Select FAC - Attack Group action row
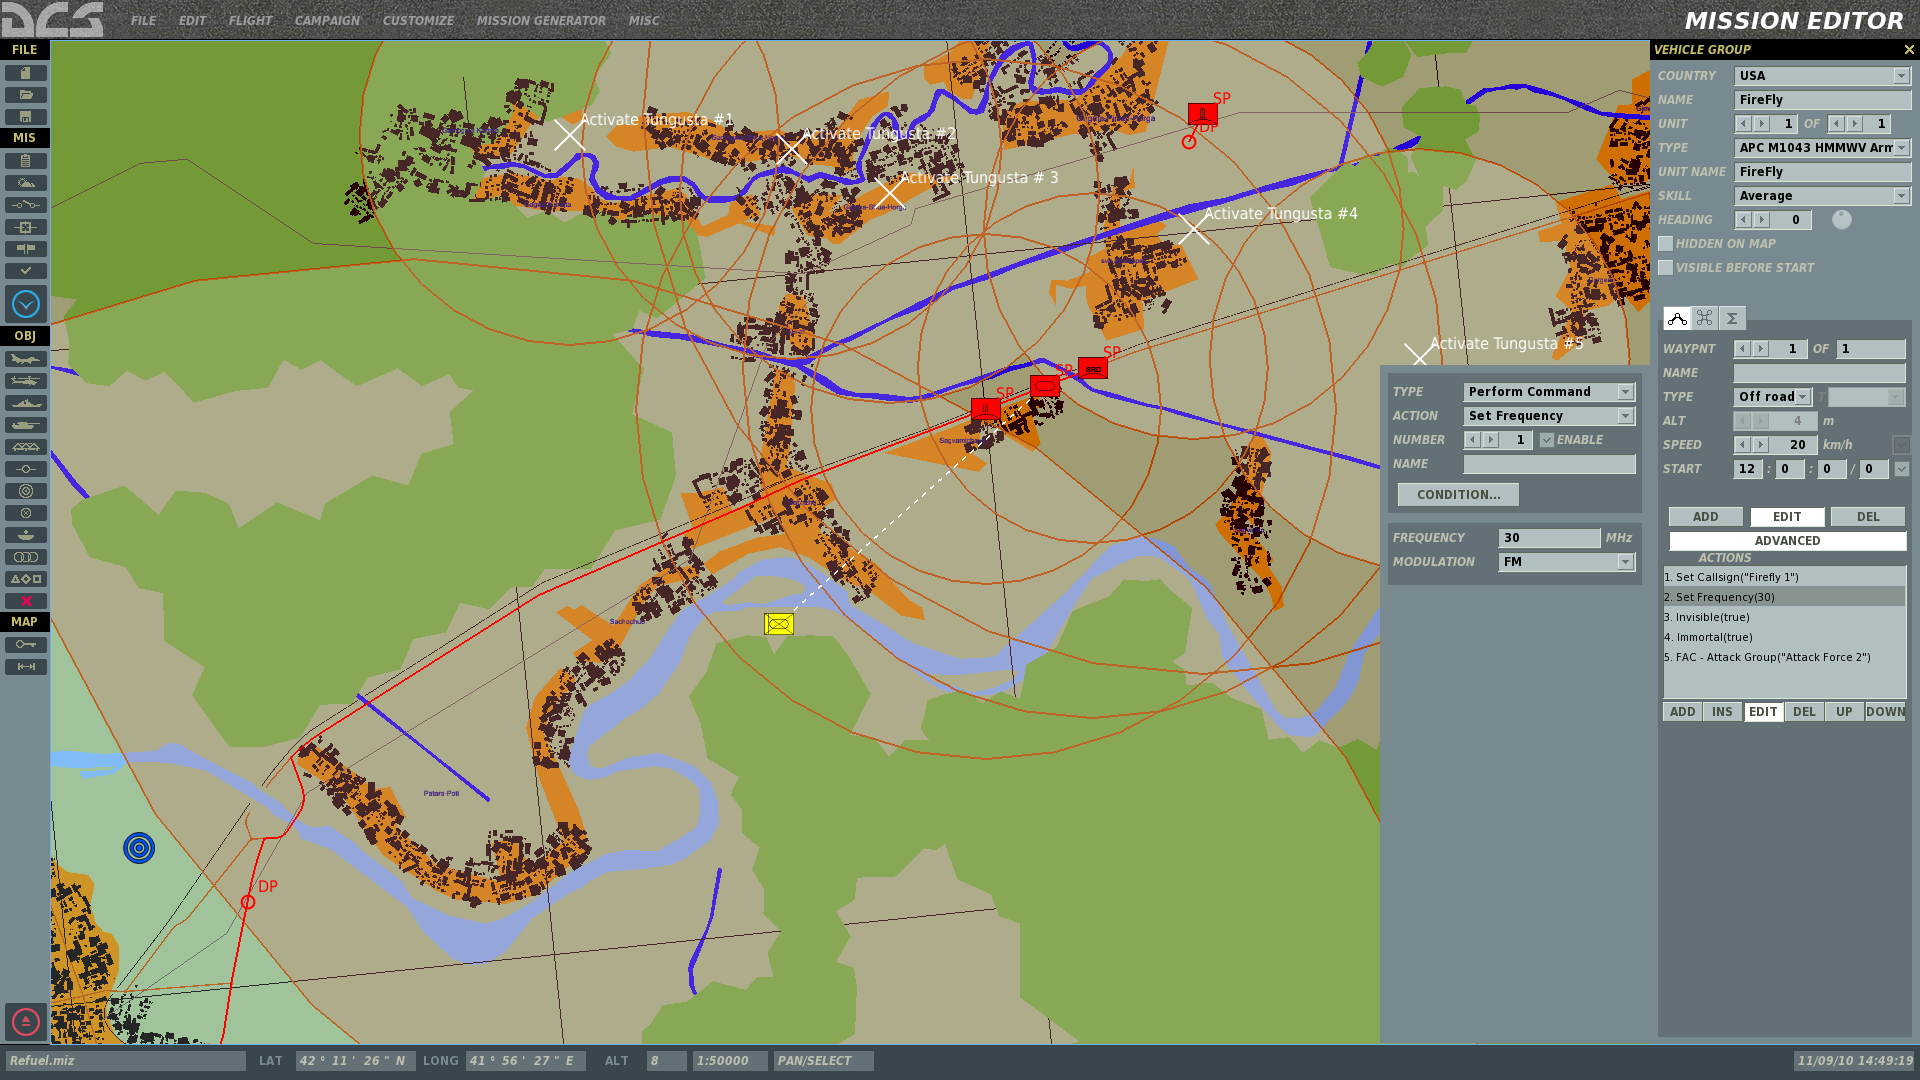This screenshot has width=1920, height=1080. click(1784, 657)
